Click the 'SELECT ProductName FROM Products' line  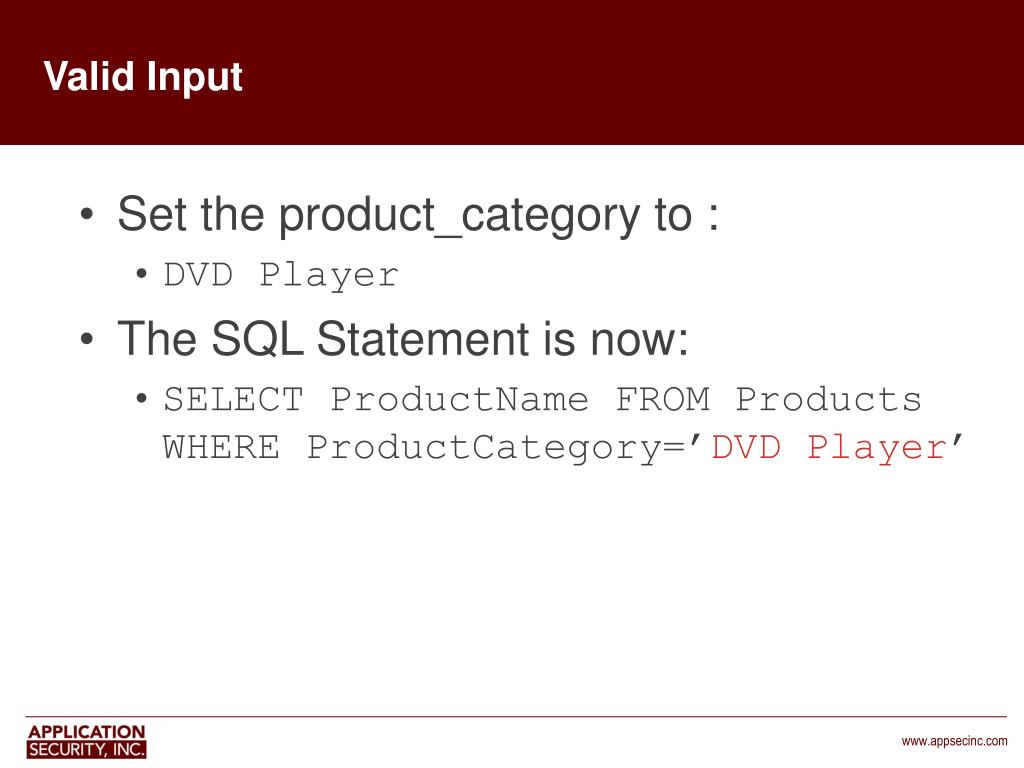[x=542, y=399]
